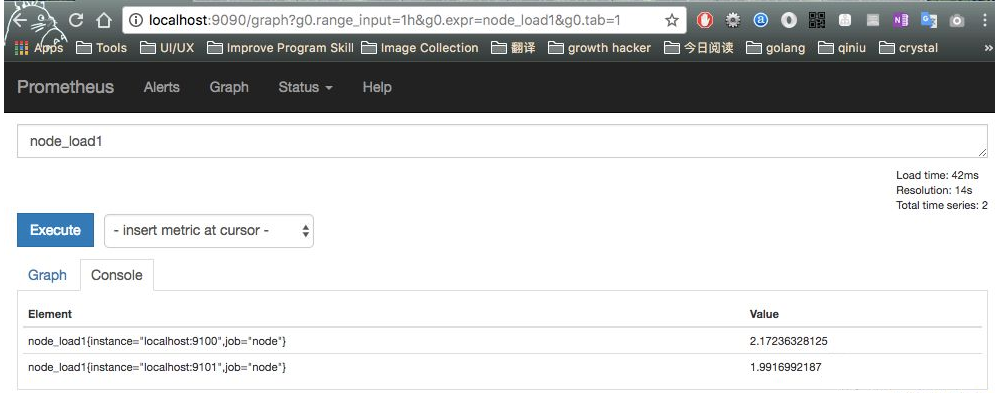Click the value 2.17236328125

(788, 341)
